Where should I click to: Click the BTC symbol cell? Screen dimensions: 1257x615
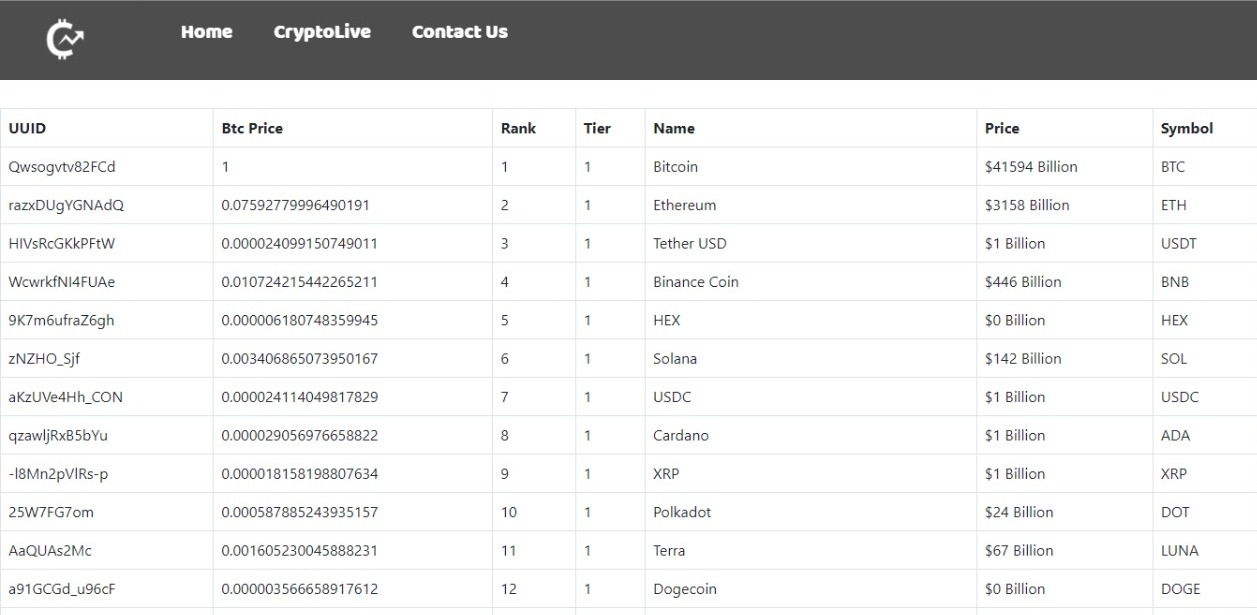pyautogui.click(x=1205, y=167)
